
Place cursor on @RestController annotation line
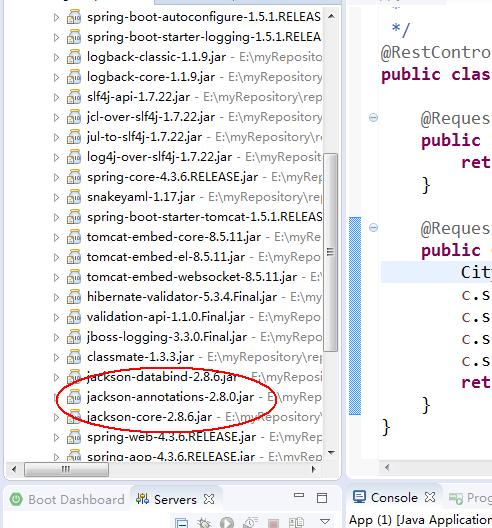tap(435, 53)
